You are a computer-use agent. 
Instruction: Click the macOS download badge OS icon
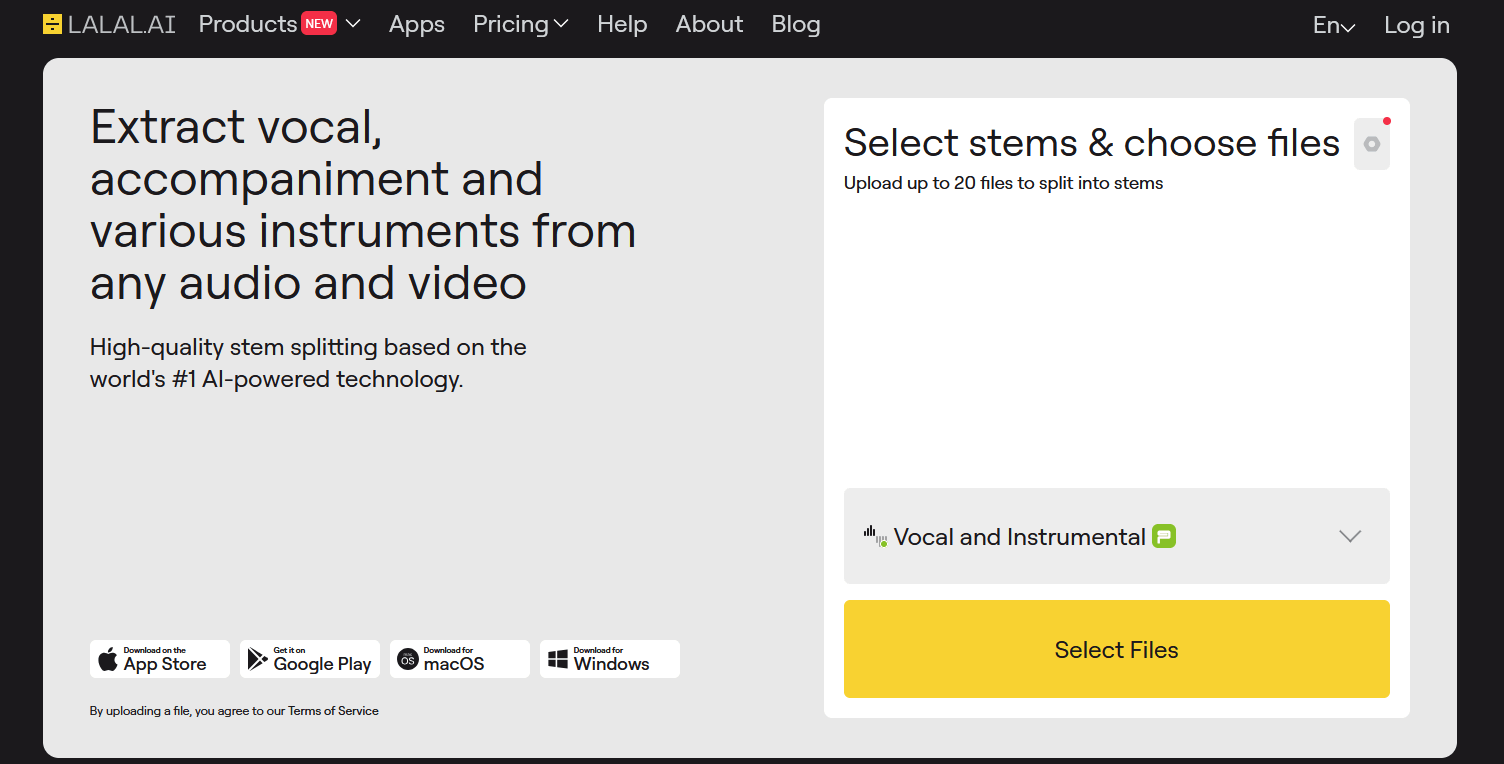point(407,659)
